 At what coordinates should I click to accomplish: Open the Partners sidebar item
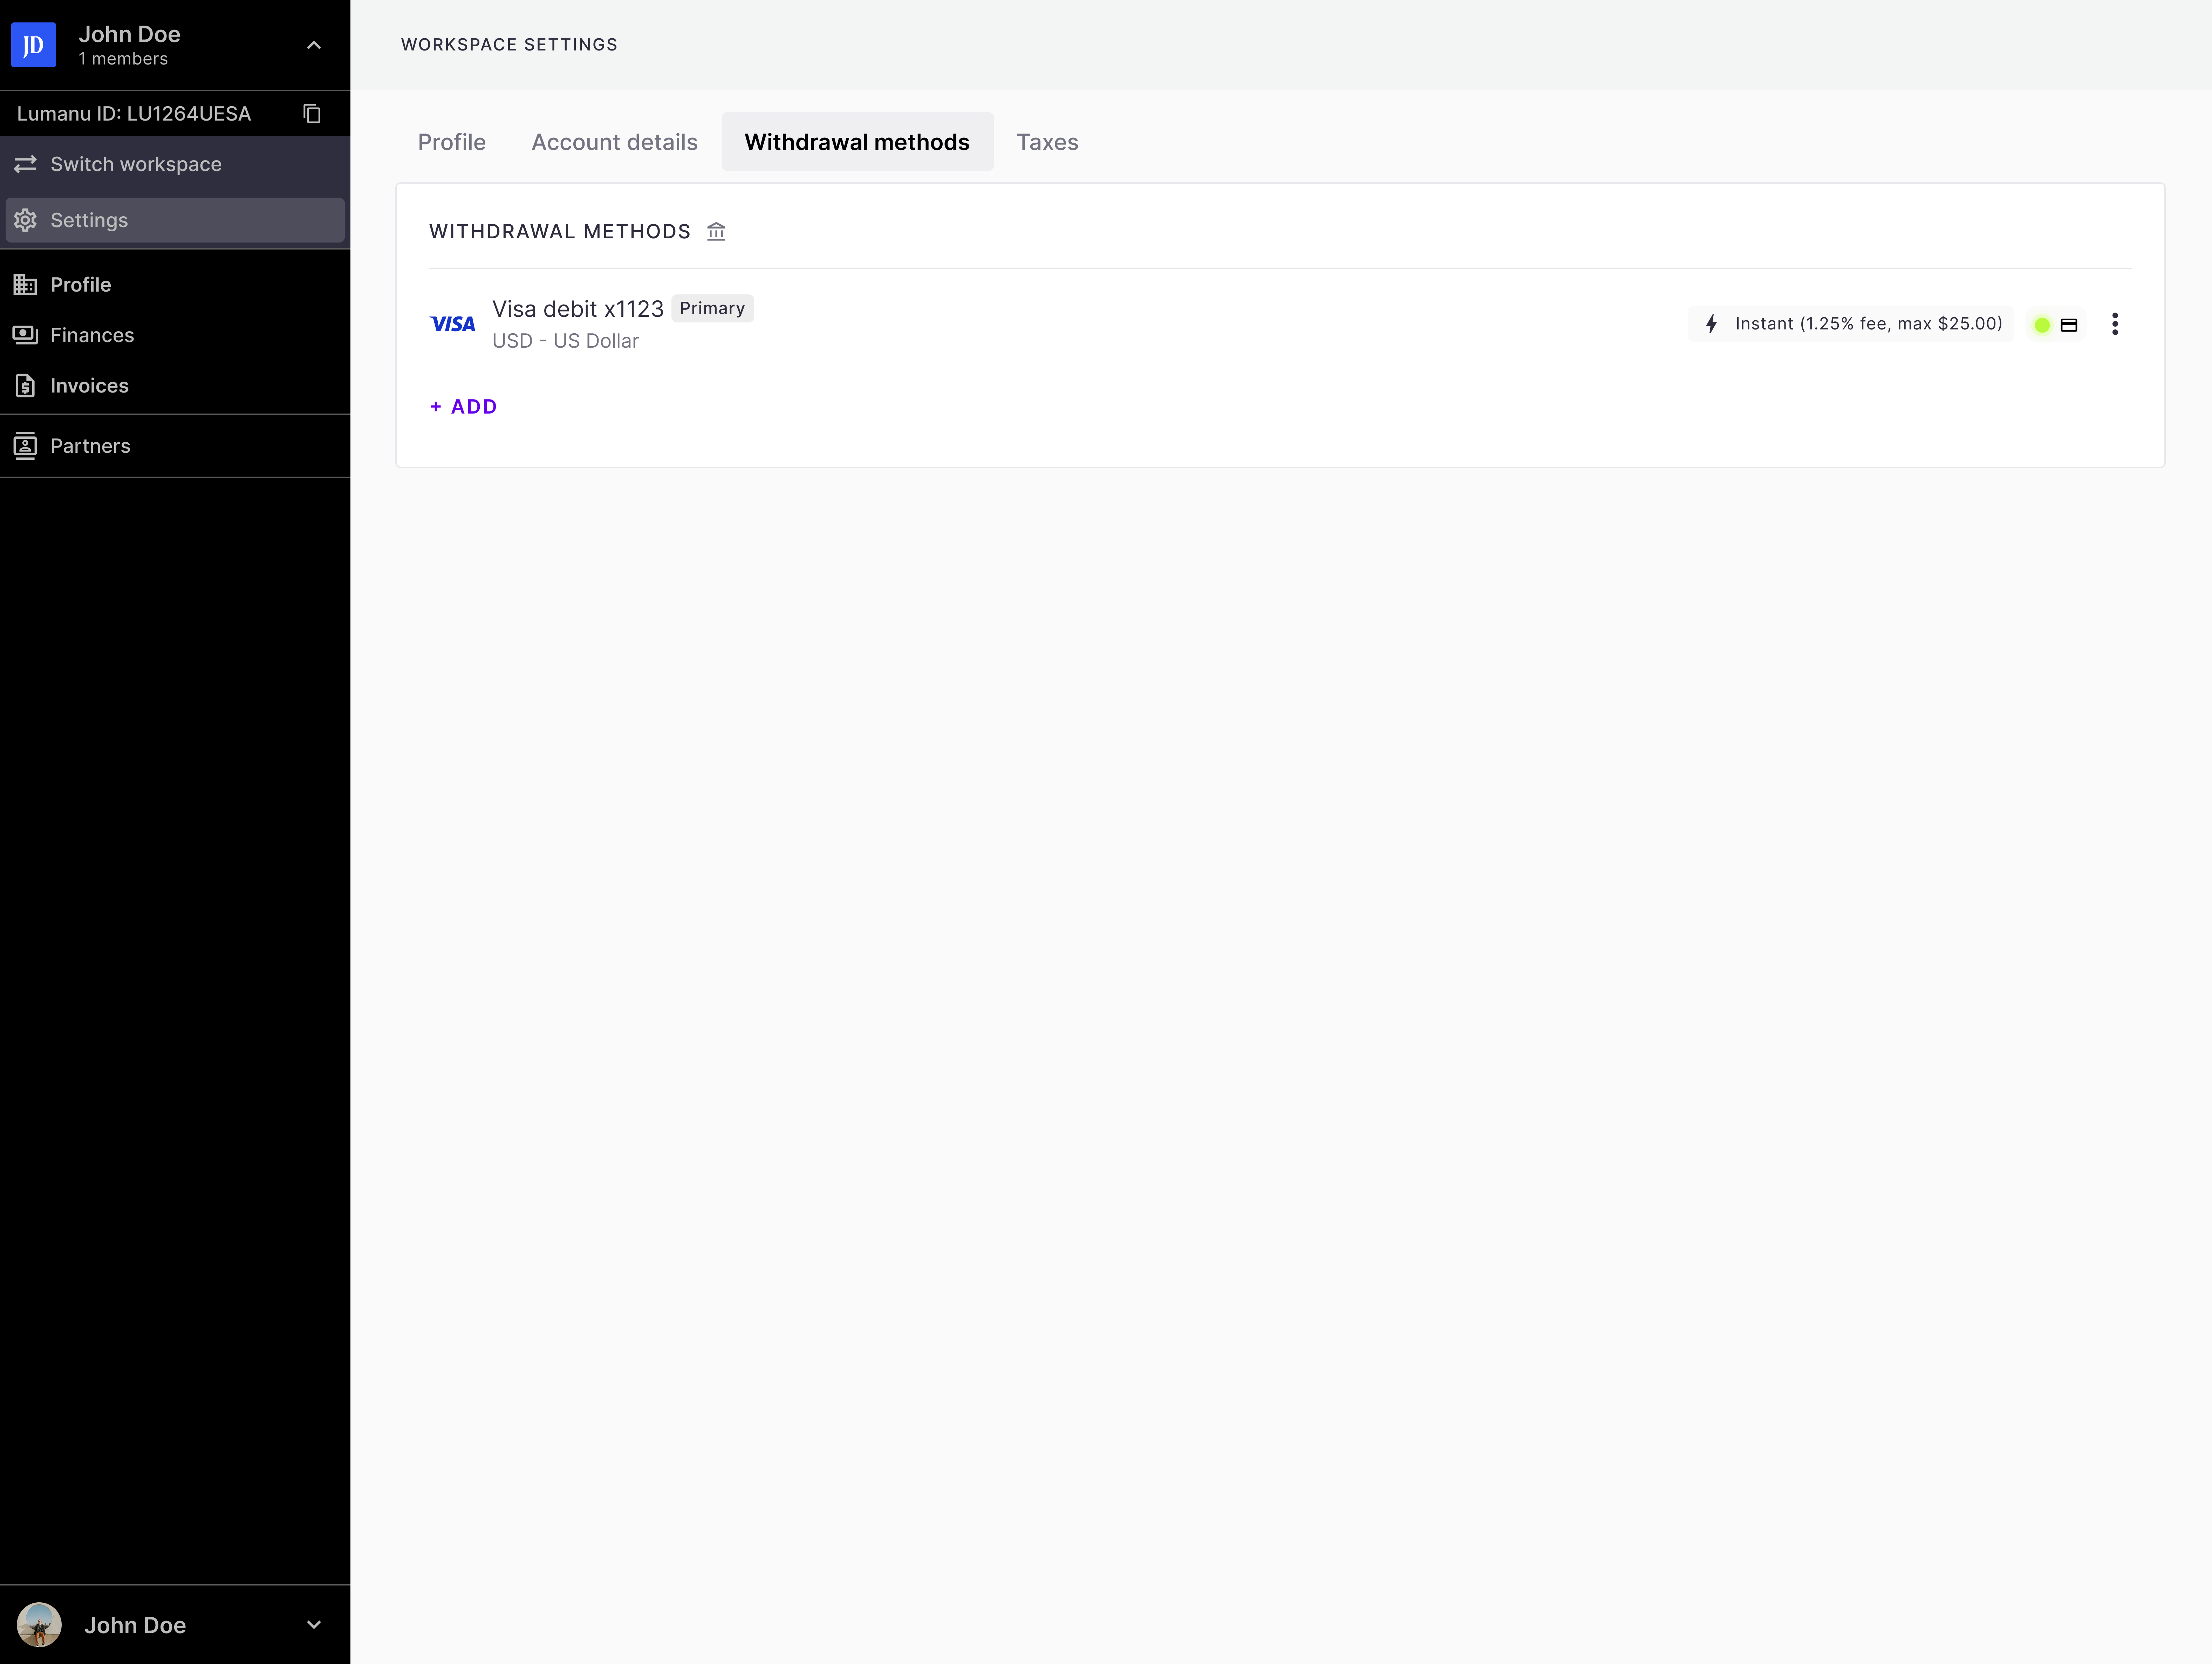(x=90, y=446)
